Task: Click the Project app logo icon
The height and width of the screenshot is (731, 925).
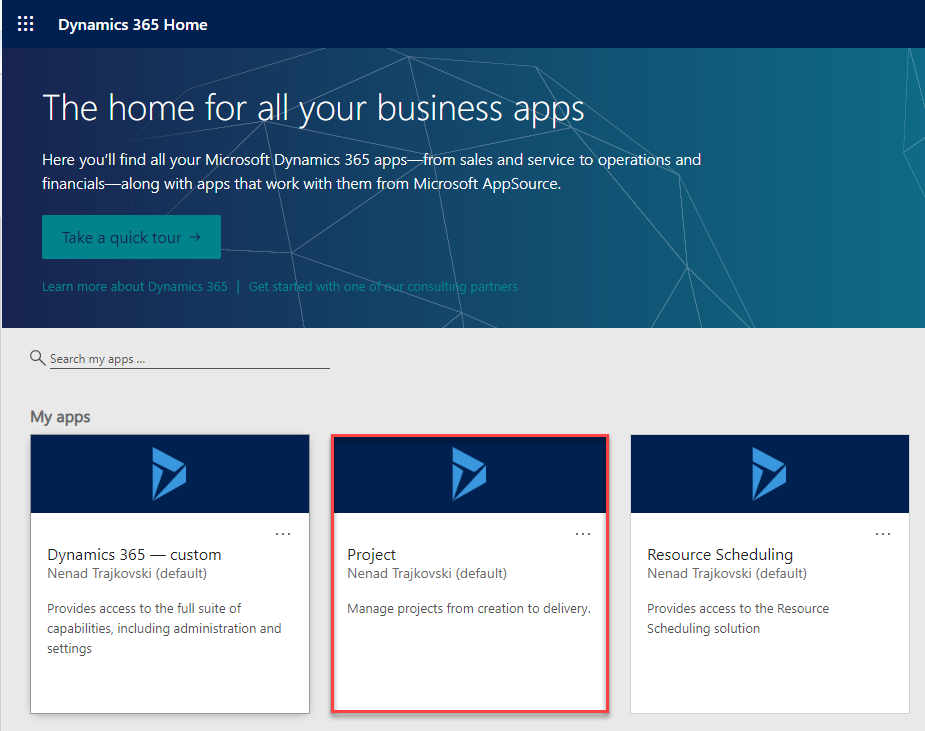Action: tap(469, 473)
